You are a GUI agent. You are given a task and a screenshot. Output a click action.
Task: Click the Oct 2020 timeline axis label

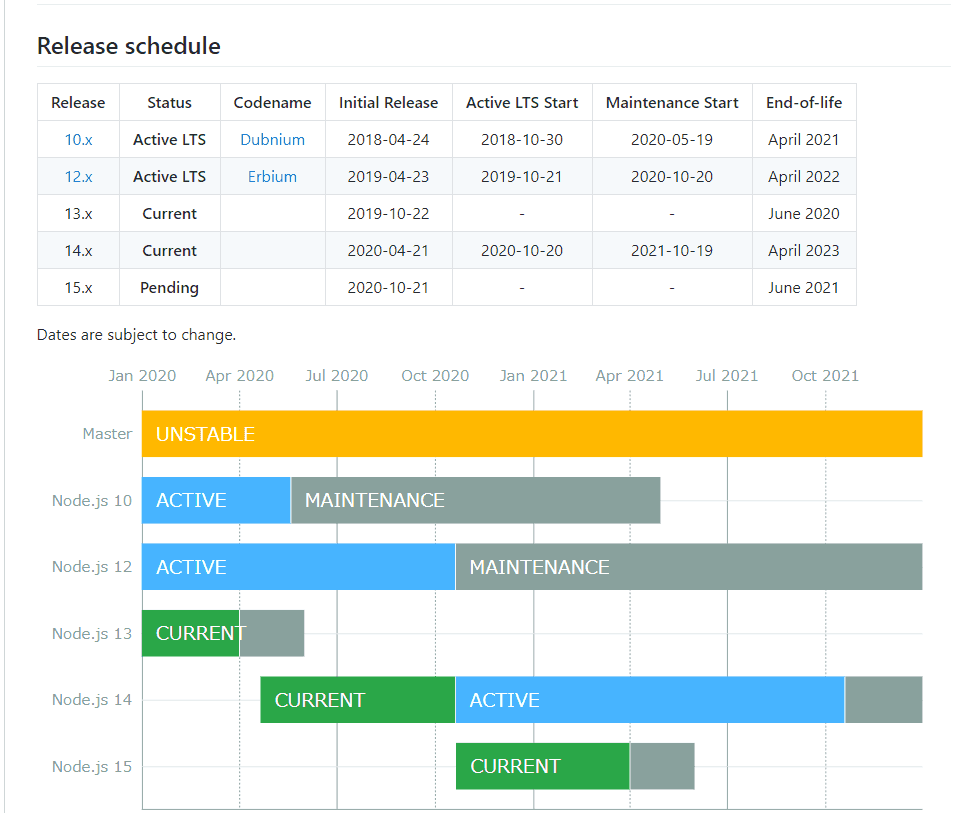[x=435, y=376]
